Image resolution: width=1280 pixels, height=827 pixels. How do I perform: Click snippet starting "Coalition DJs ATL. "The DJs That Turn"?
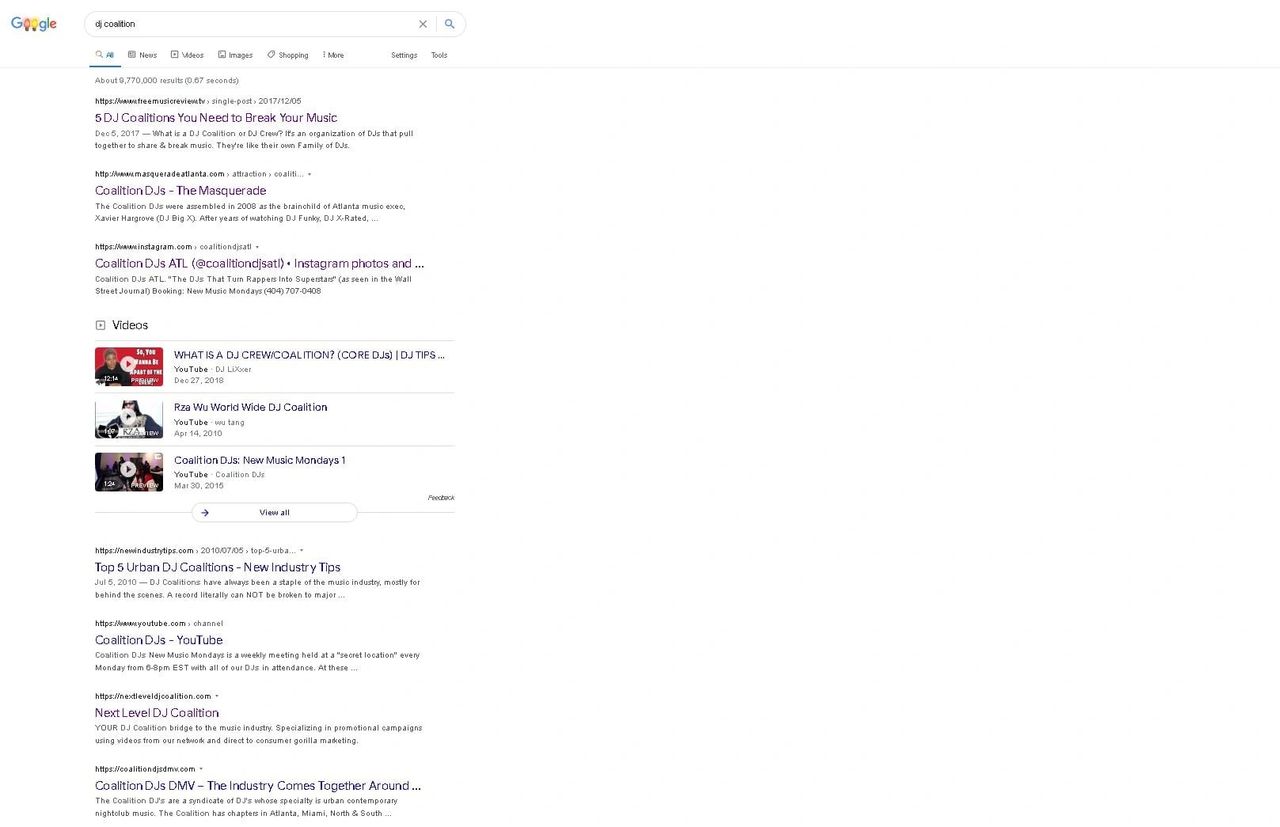253,285
